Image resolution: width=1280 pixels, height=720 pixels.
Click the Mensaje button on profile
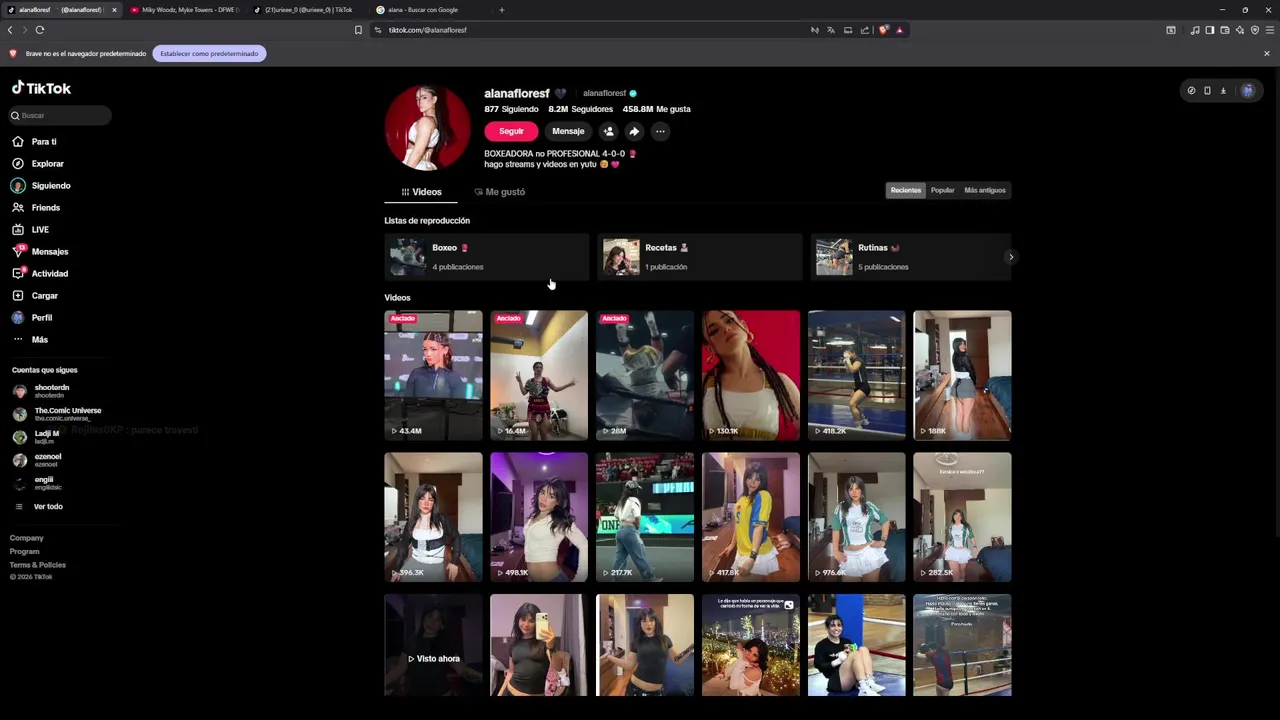click(x=568, y=131)
